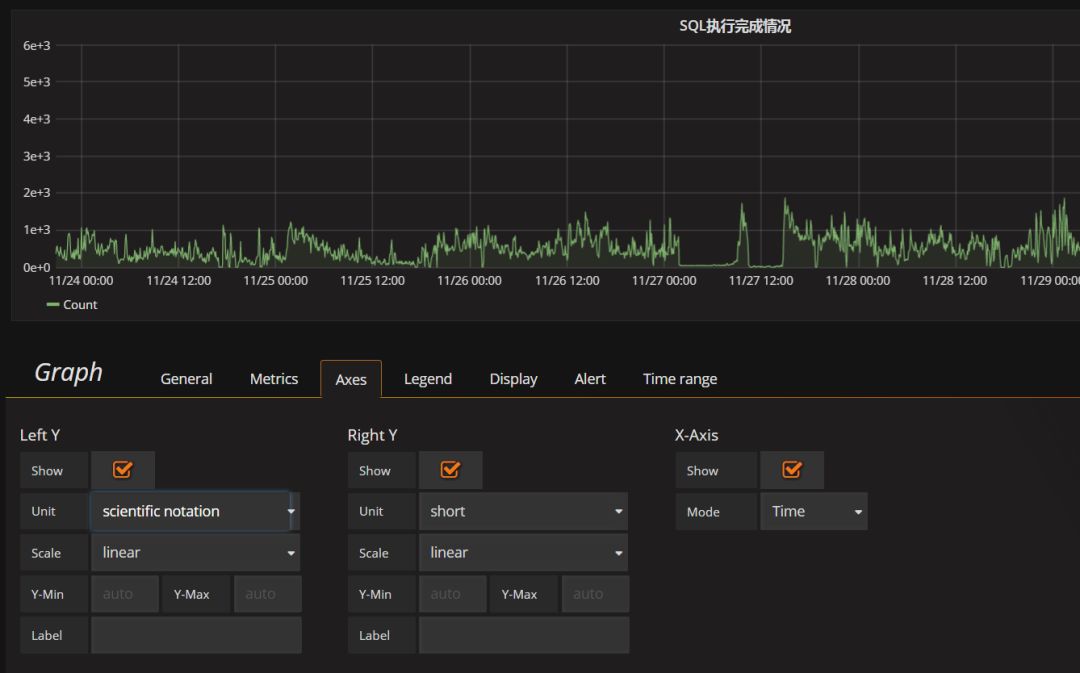1080x673 pixels.
Task: Open the Alert tab
Action: 590,379
